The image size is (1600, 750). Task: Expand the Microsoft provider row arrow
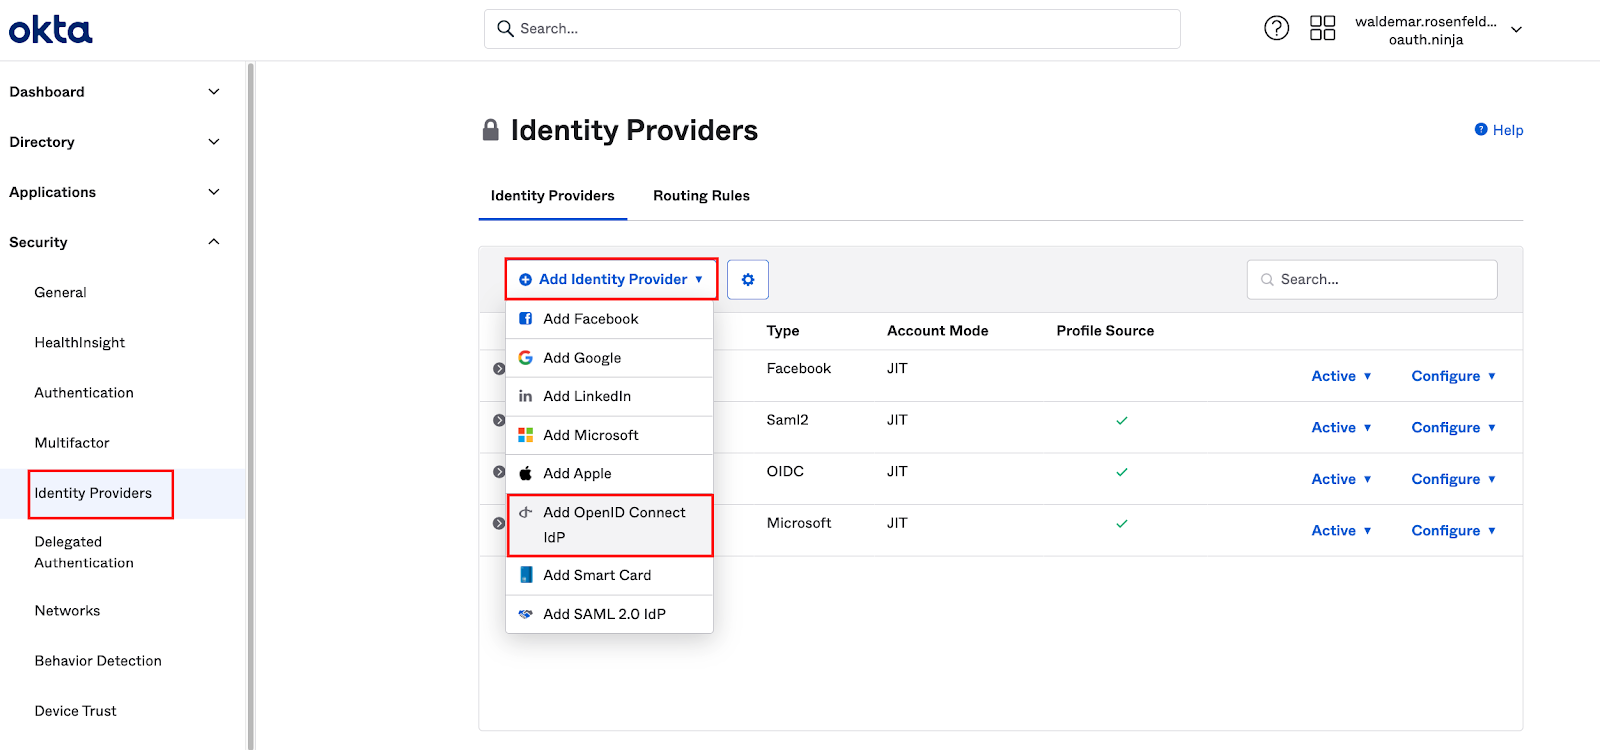(x=499, y=523)
